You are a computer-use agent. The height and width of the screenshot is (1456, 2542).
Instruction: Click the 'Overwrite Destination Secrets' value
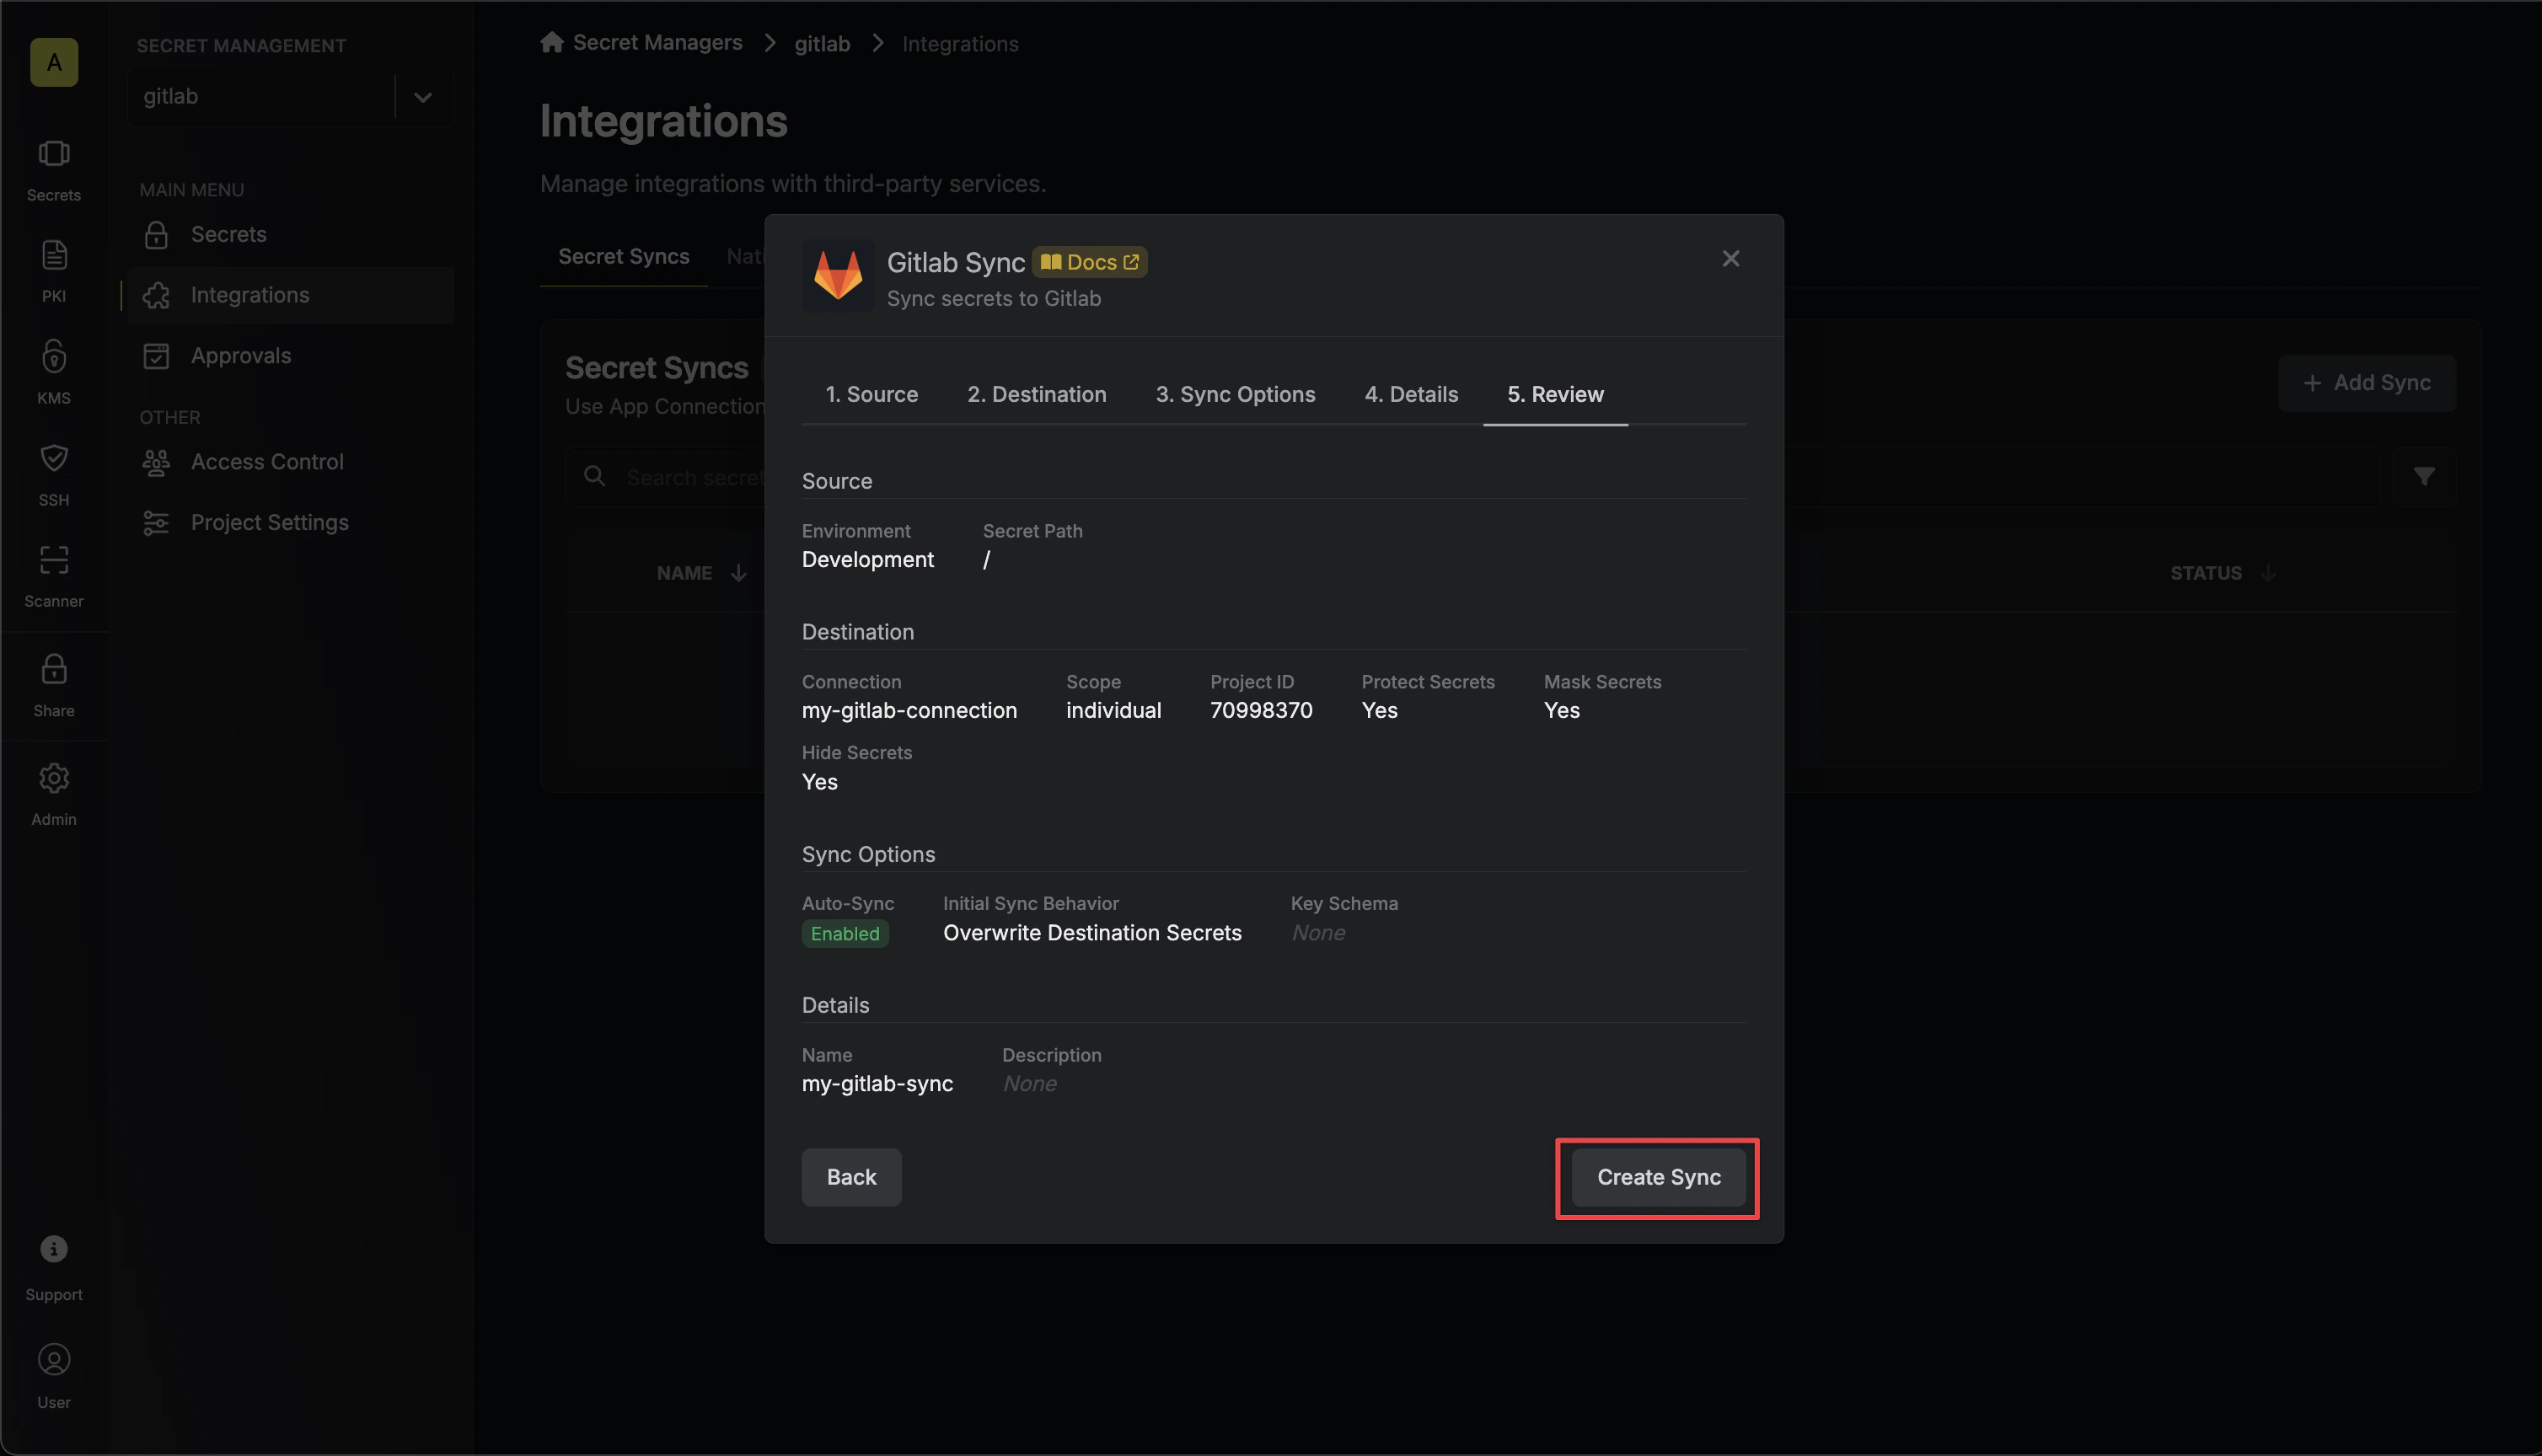(1092, 933)
